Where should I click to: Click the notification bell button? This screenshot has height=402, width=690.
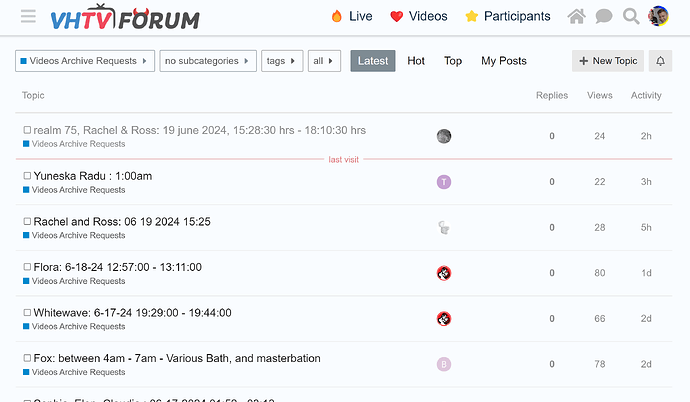coord(660,61)
